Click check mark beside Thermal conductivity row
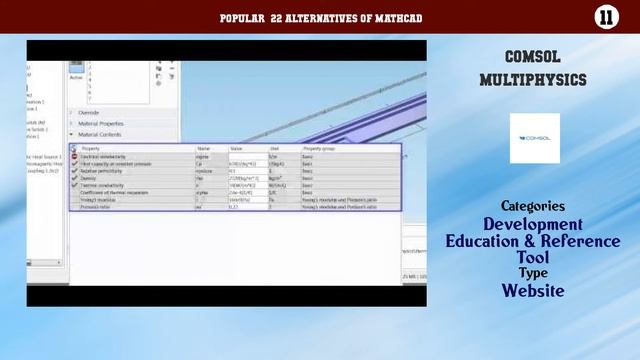Viewport: 640px width, 360px height. pyautogui.click(x=74, y=185)
